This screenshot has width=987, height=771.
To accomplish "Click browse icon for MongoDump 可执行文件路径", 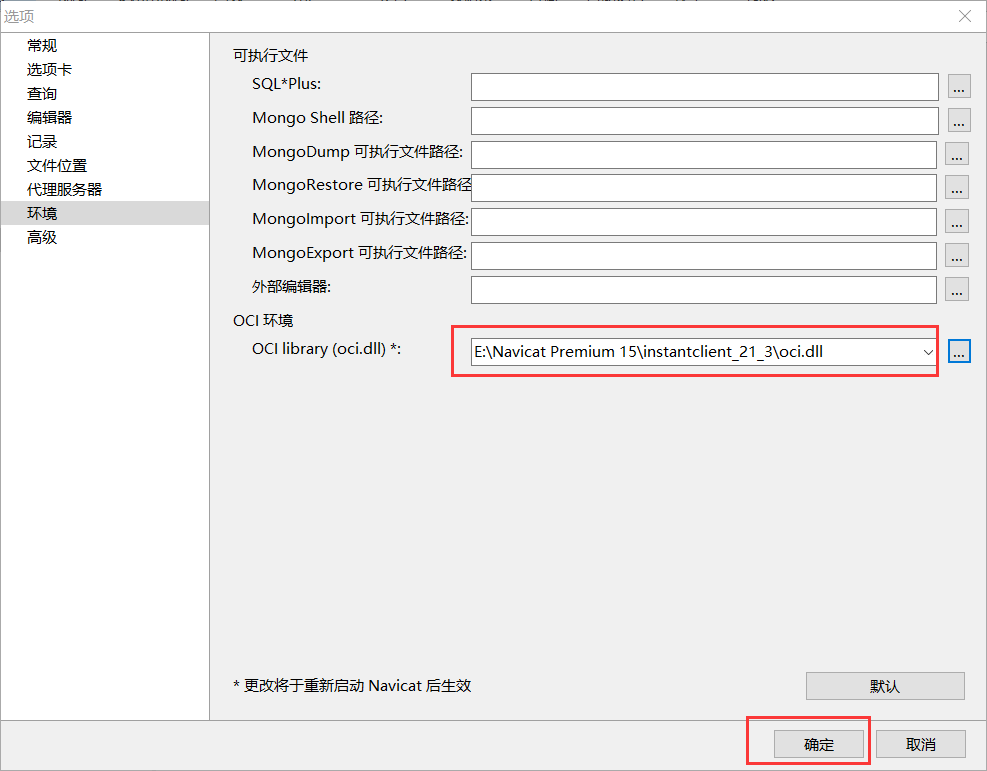I will click(958, 154).
